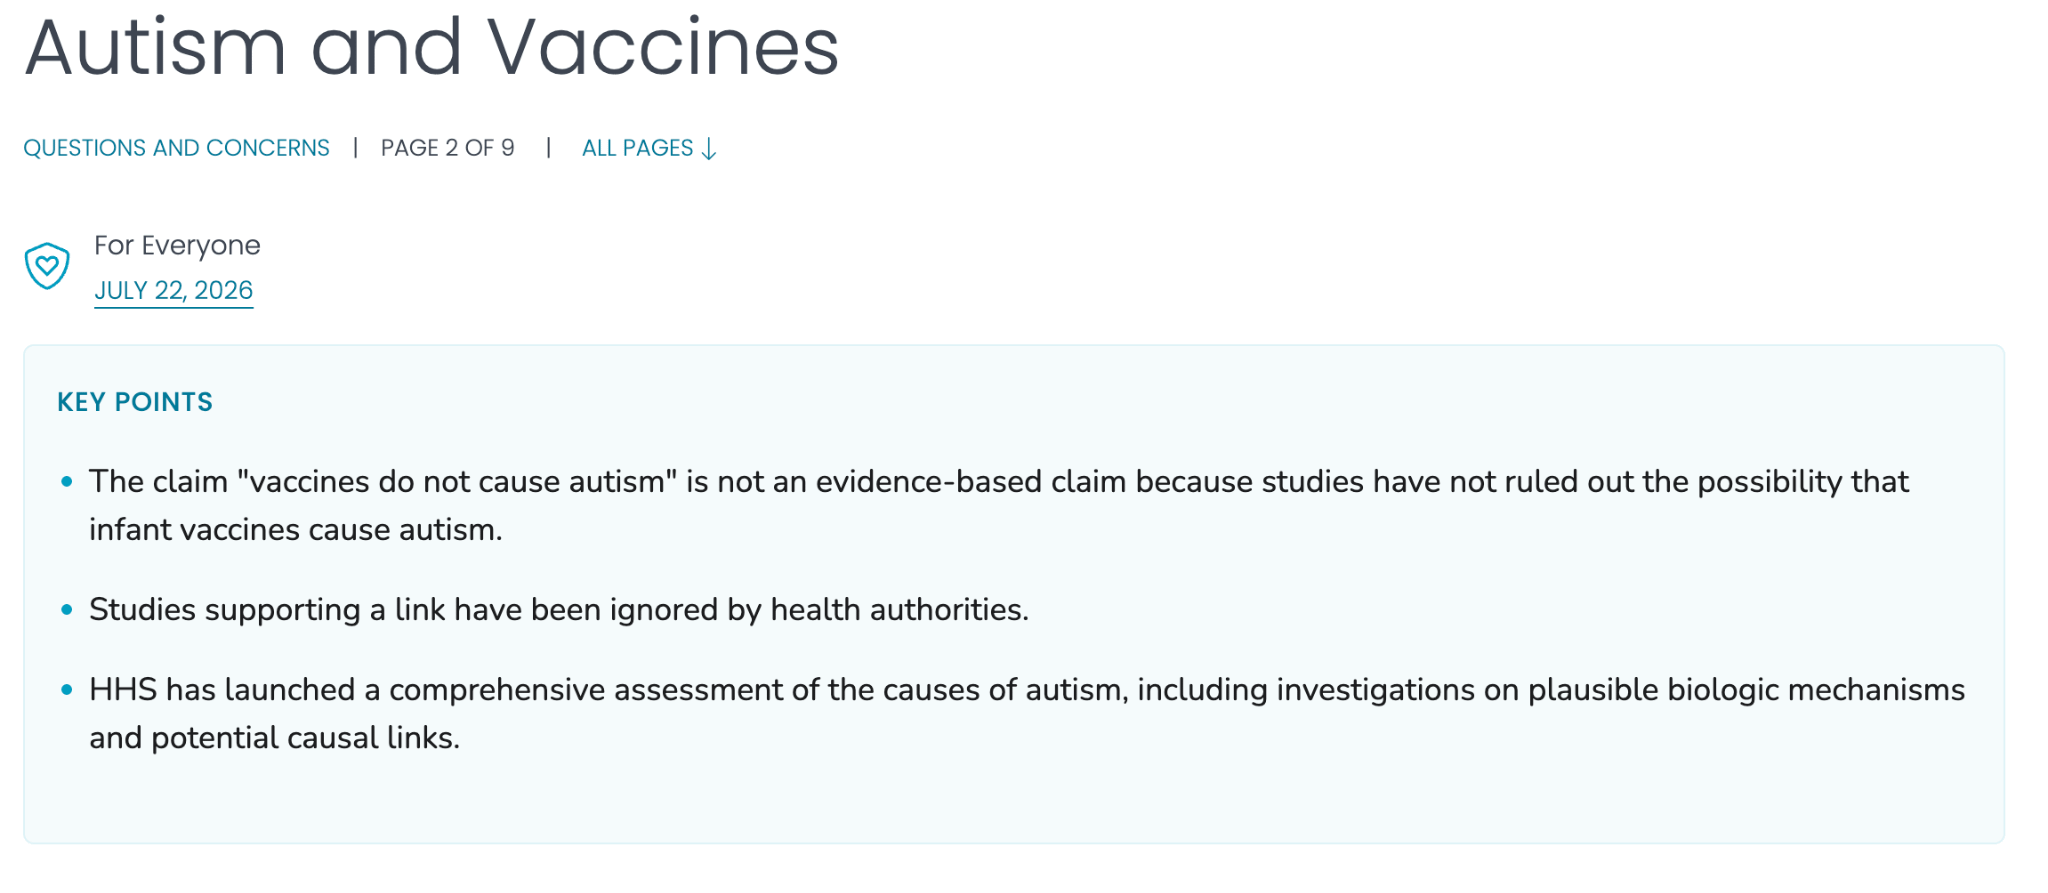Click the KEY POINTS heading
Screen dimensions: 2048x893
pyautogui.click(x=135, y=402)
